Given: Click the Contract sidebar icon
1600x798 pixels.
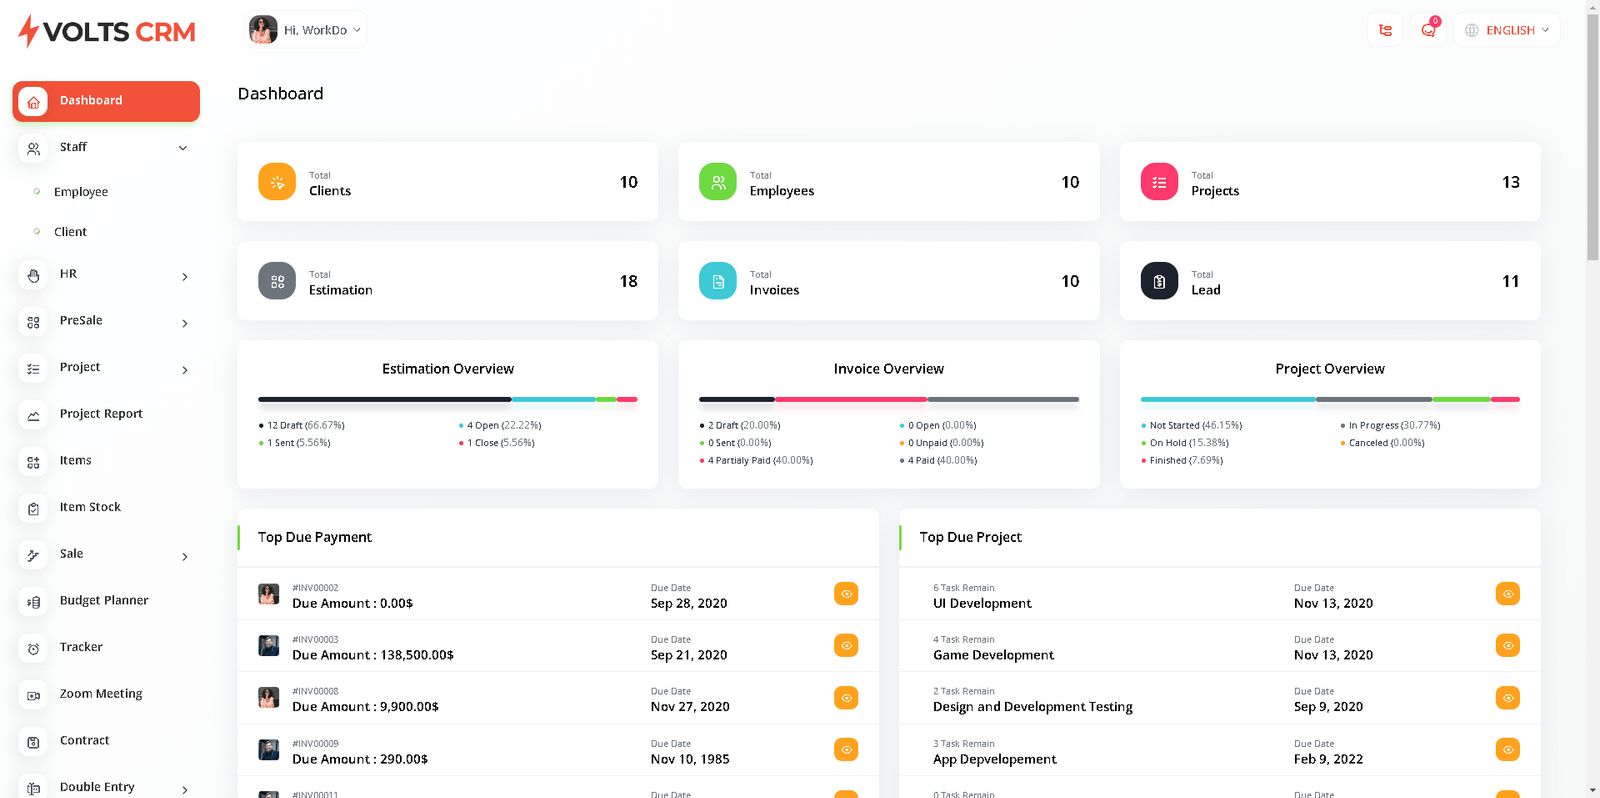Looking at the screenshot, I should click(33, 742).
